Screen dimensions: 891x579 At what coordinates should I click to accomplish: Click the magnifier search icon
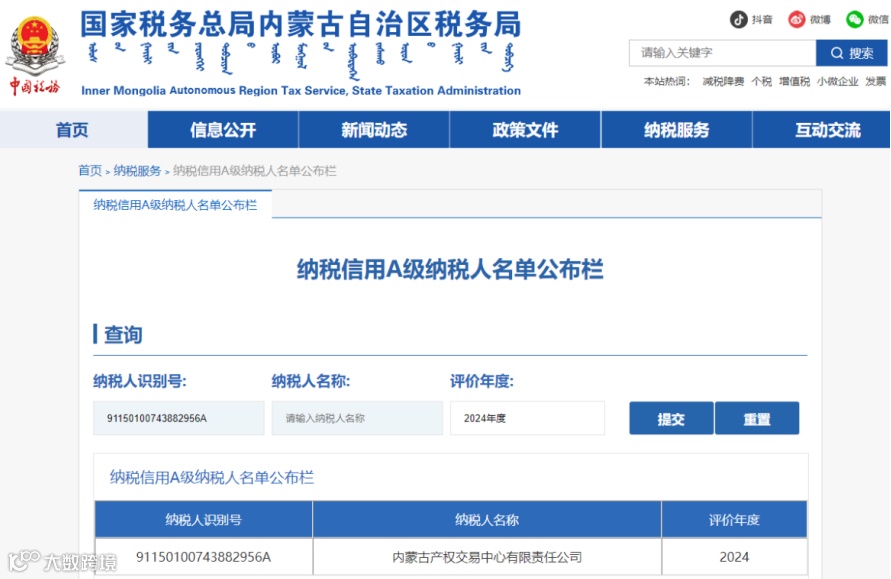click(836, 53)
